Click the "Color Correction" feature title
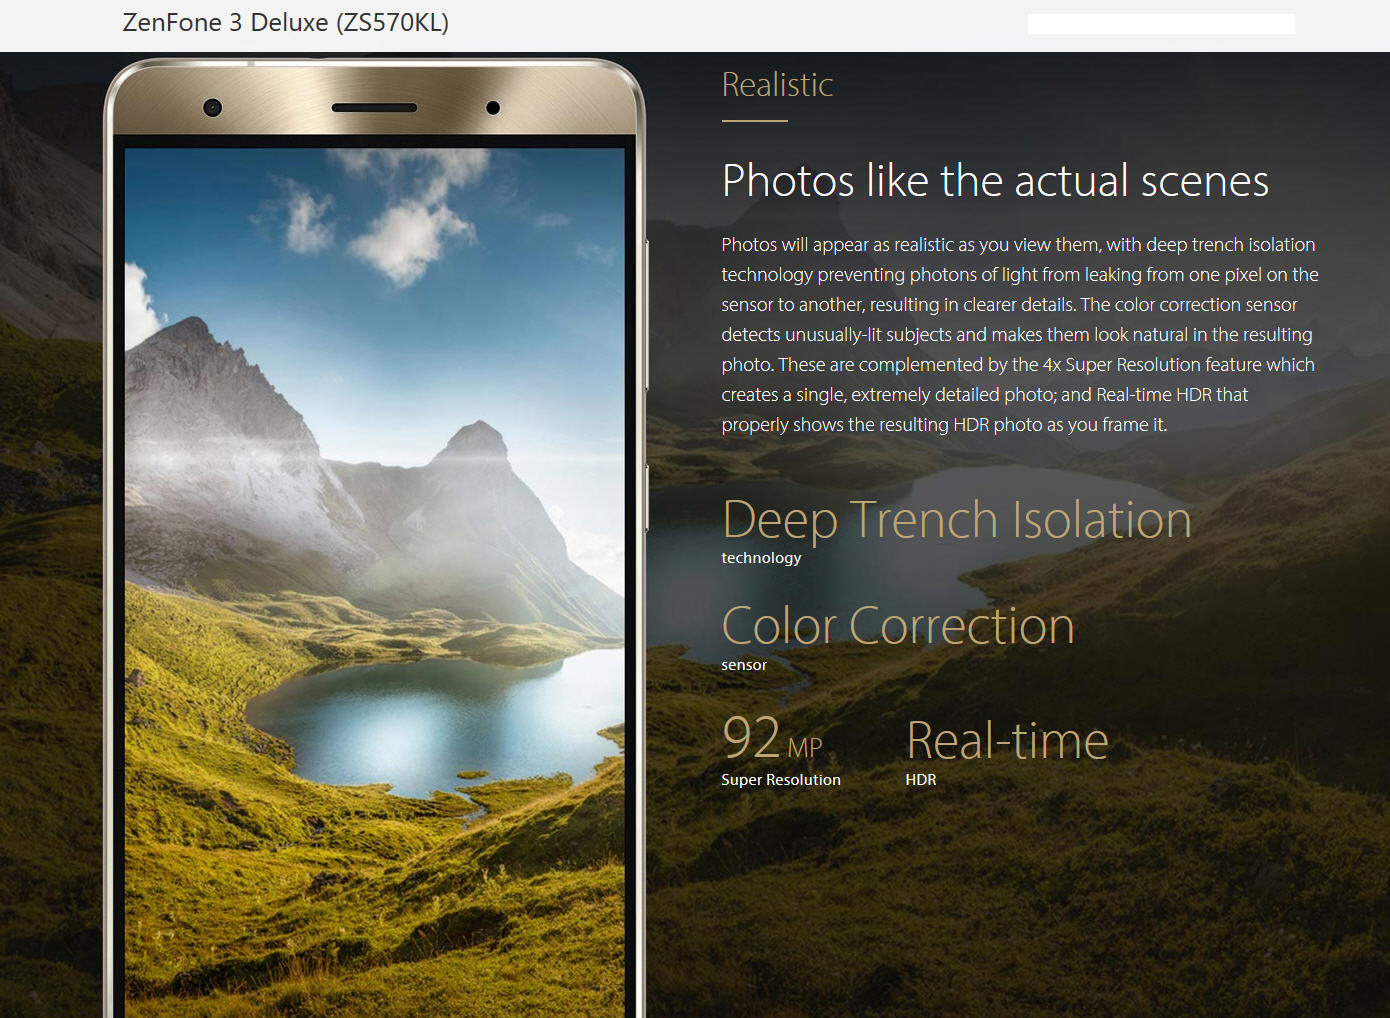The width and height of the screenshot is (1390, 1018). click(x=897, y=626)
